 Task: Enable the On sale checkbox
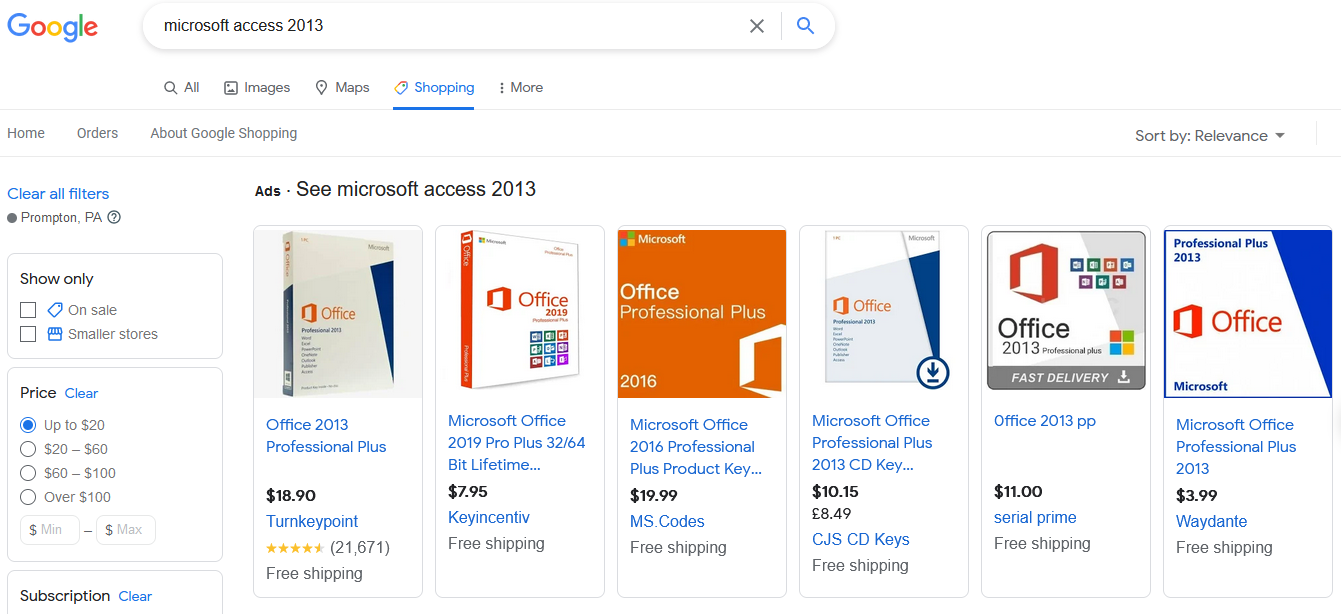pyautogui.click(x=28, y=310)
